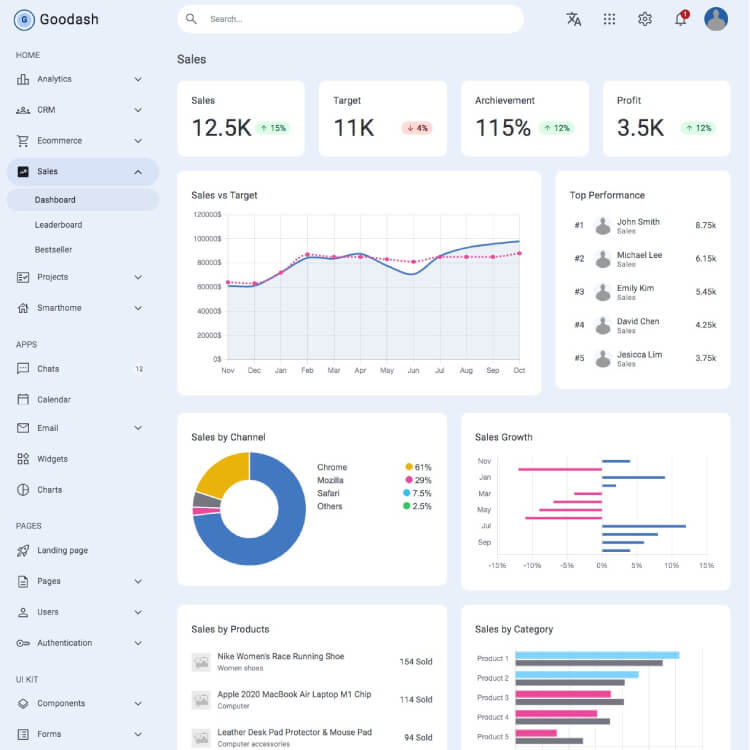
Task: Open Widgets in the sidebar
Action: pos(52,459)
